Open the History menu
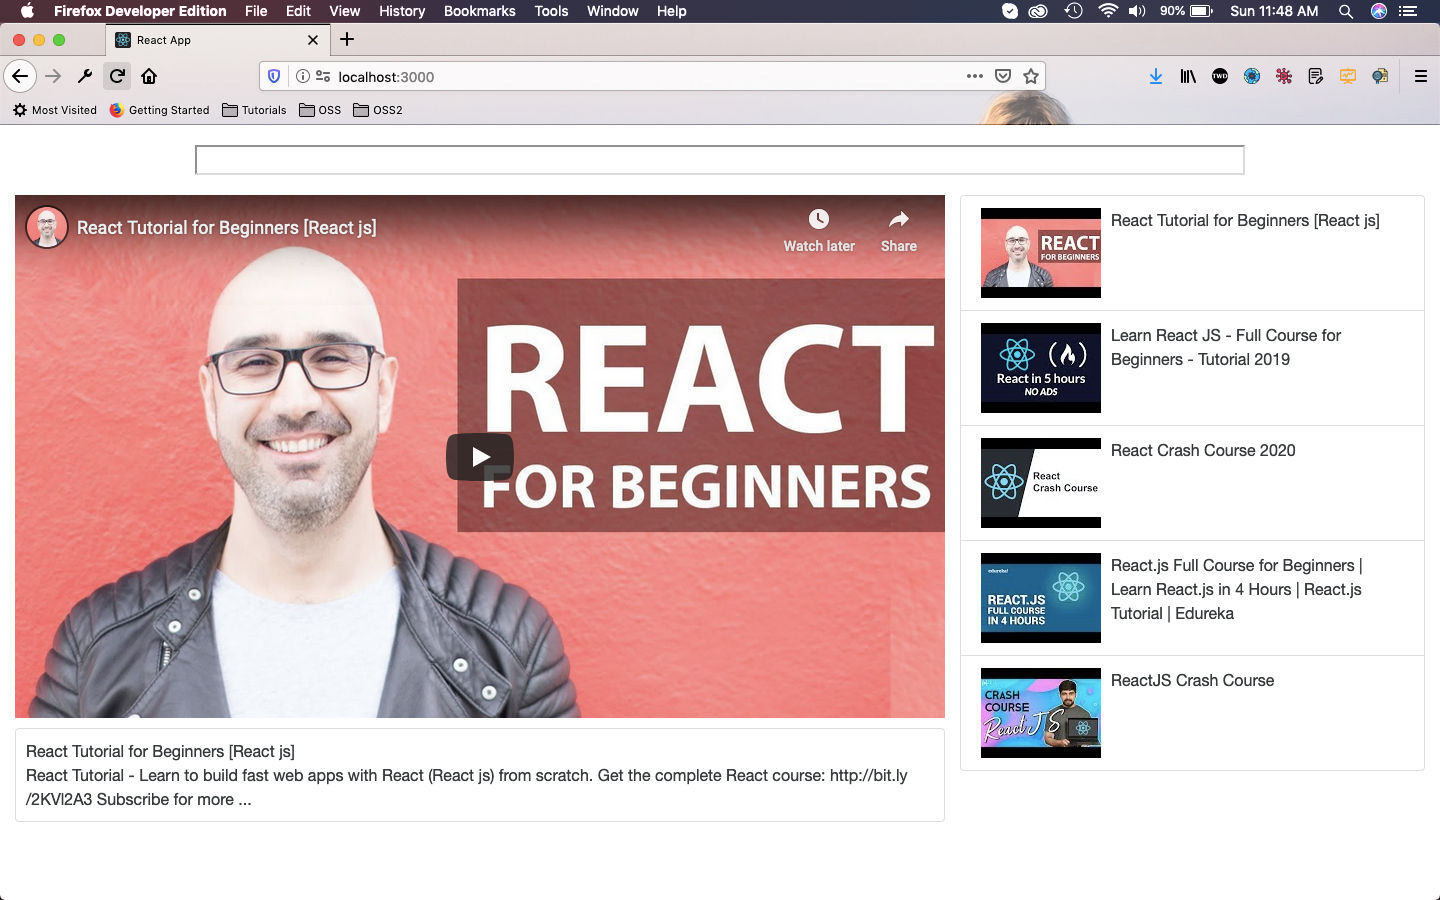Image resolution: width=1440 pixels, height=900 pixels. [x=402, y=11]
